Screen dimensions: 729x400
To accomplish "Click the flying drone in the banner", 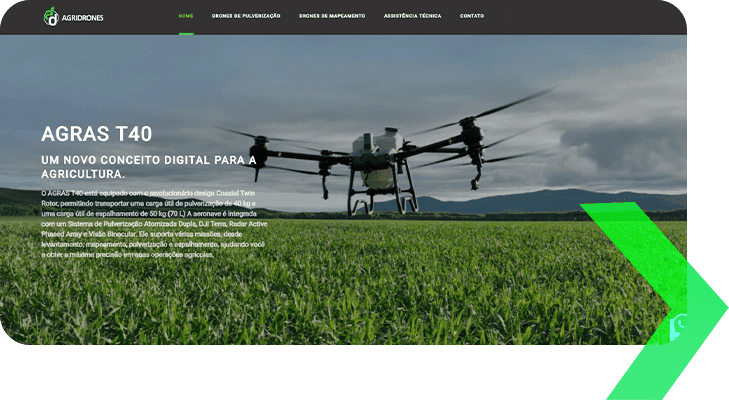I will [x=386, y=153].
